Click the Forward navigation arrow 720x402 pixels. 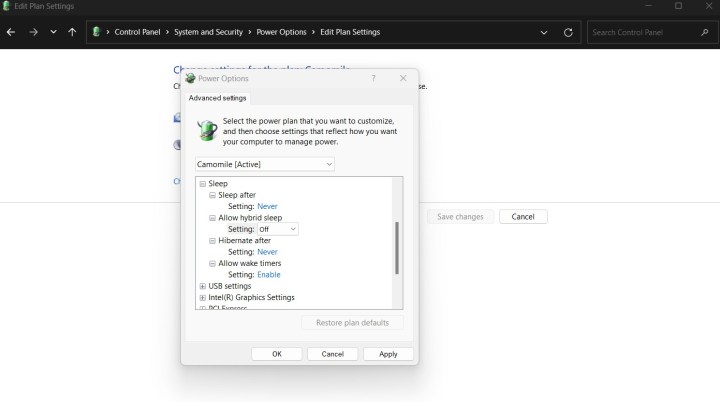tap(33, 32)
